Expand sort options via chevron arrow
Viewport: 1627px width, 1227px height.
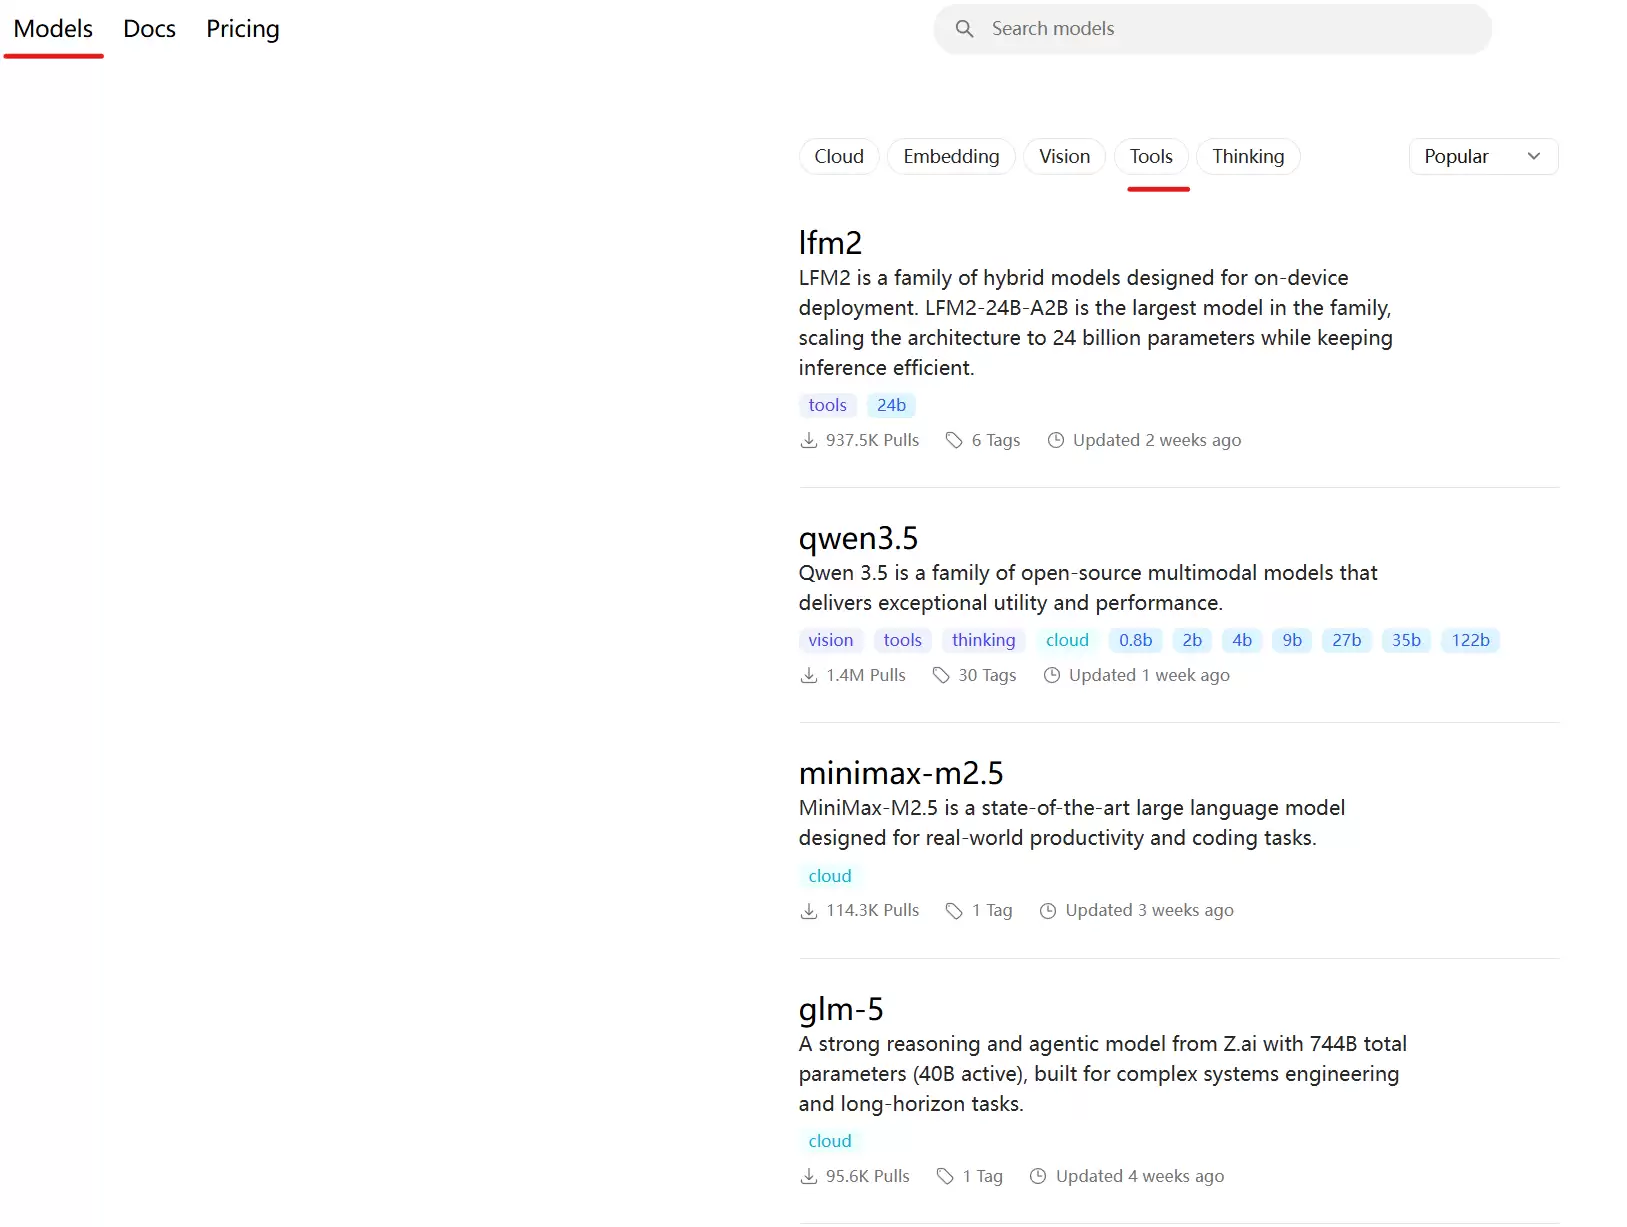1534,157
